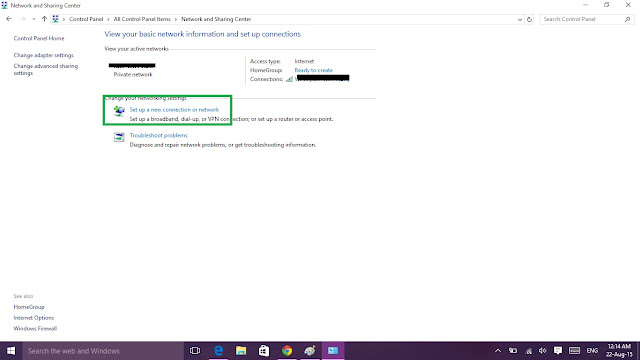Screen dimensions: 640x360
Task: Click HomeGroup Ready to create link
Action: pyautogui.click(x=313, y=70)
